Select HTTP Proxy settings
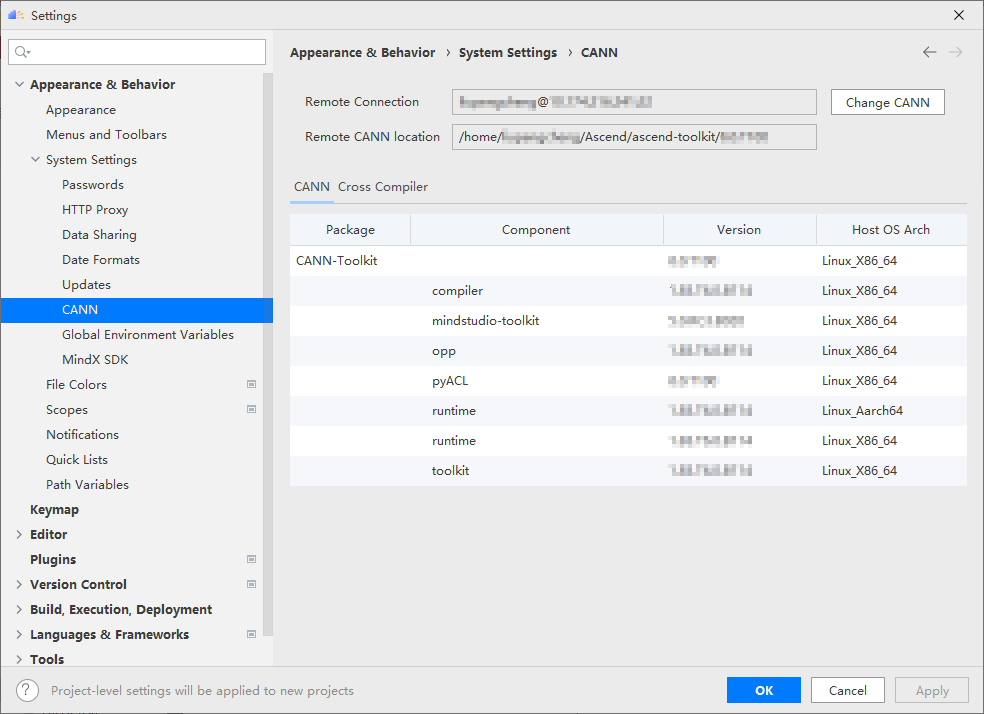 click(x=95, y=210)
